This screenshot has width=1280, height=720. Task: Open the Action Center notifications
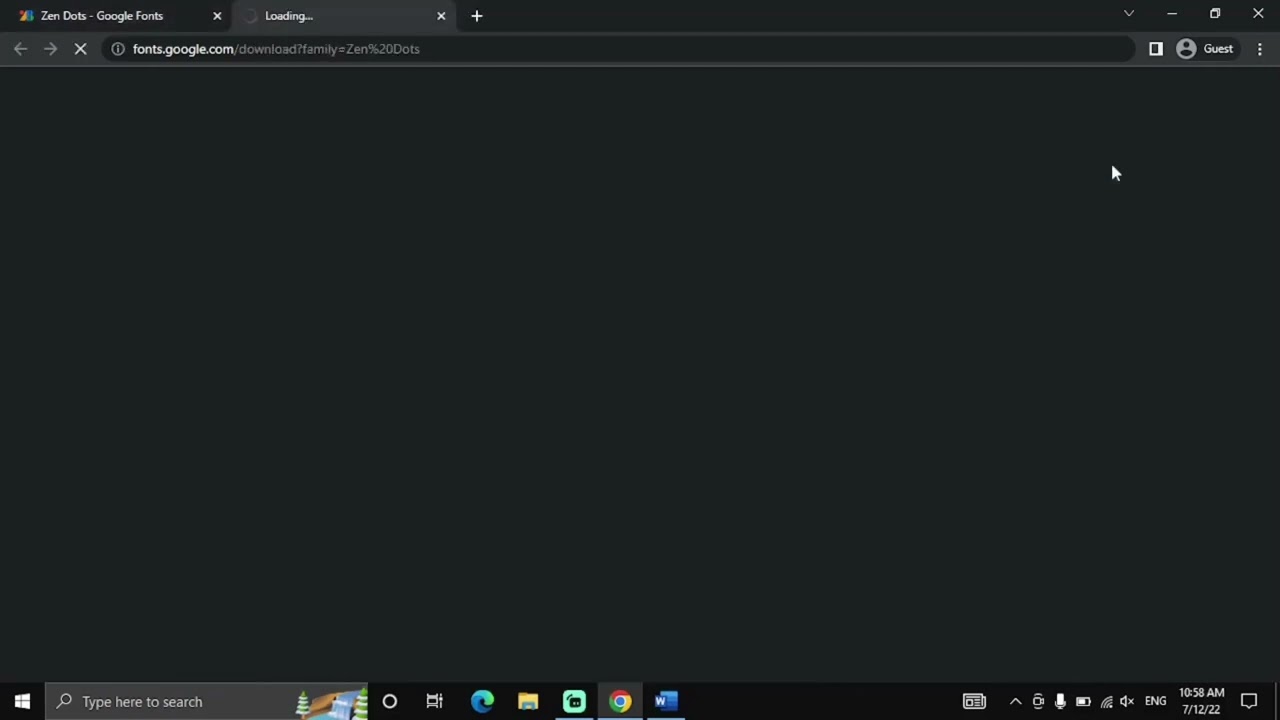pos(1249,702)
